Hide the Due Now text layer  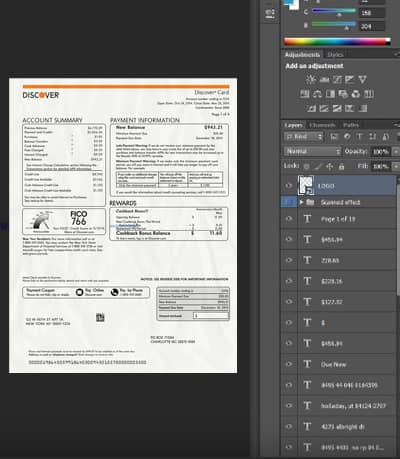click(x=289, y=364)
